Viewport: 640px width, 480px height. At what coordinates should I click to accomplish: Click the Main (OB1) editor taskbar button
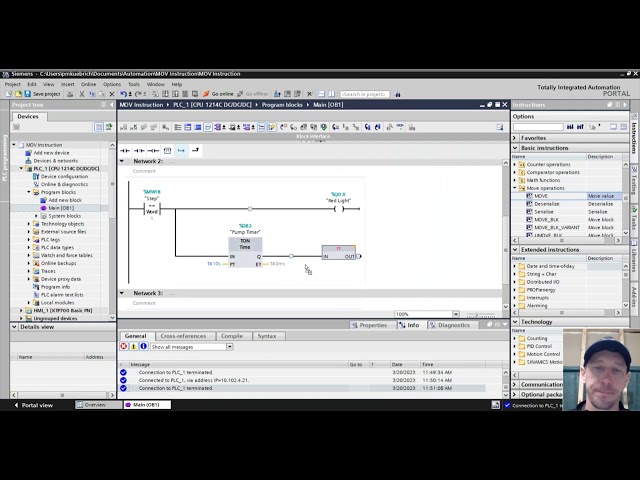point(147,405)
